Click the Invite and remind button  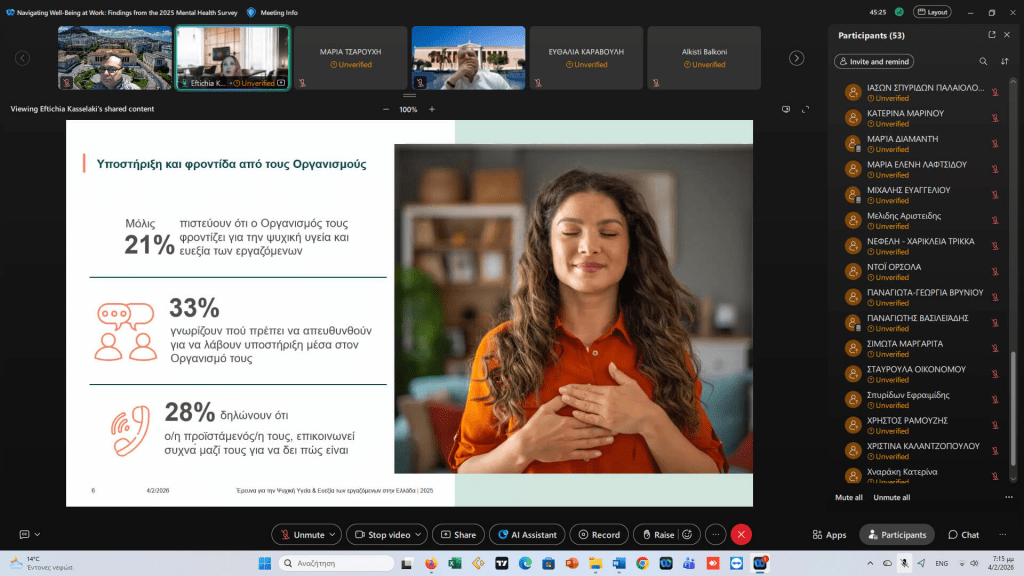873,61
